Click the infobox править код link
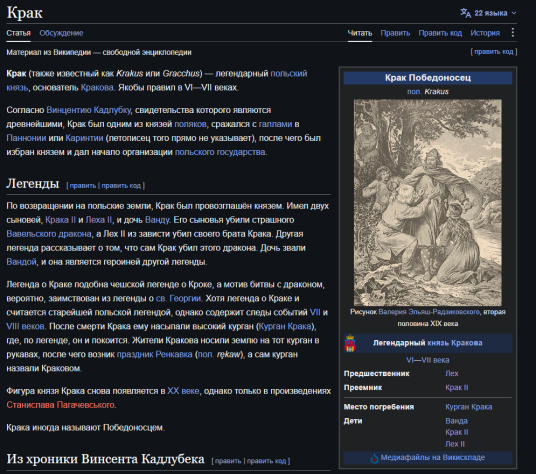 click(494, 52)
